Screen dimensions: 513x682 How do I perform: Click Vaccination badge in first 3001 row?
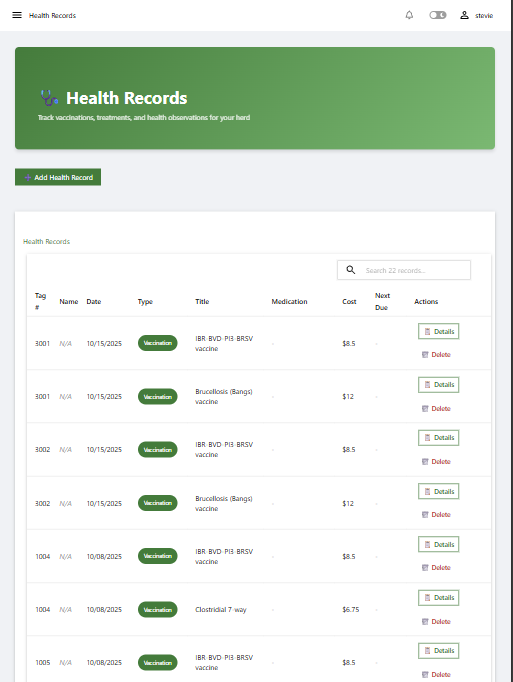pos(158,343)
